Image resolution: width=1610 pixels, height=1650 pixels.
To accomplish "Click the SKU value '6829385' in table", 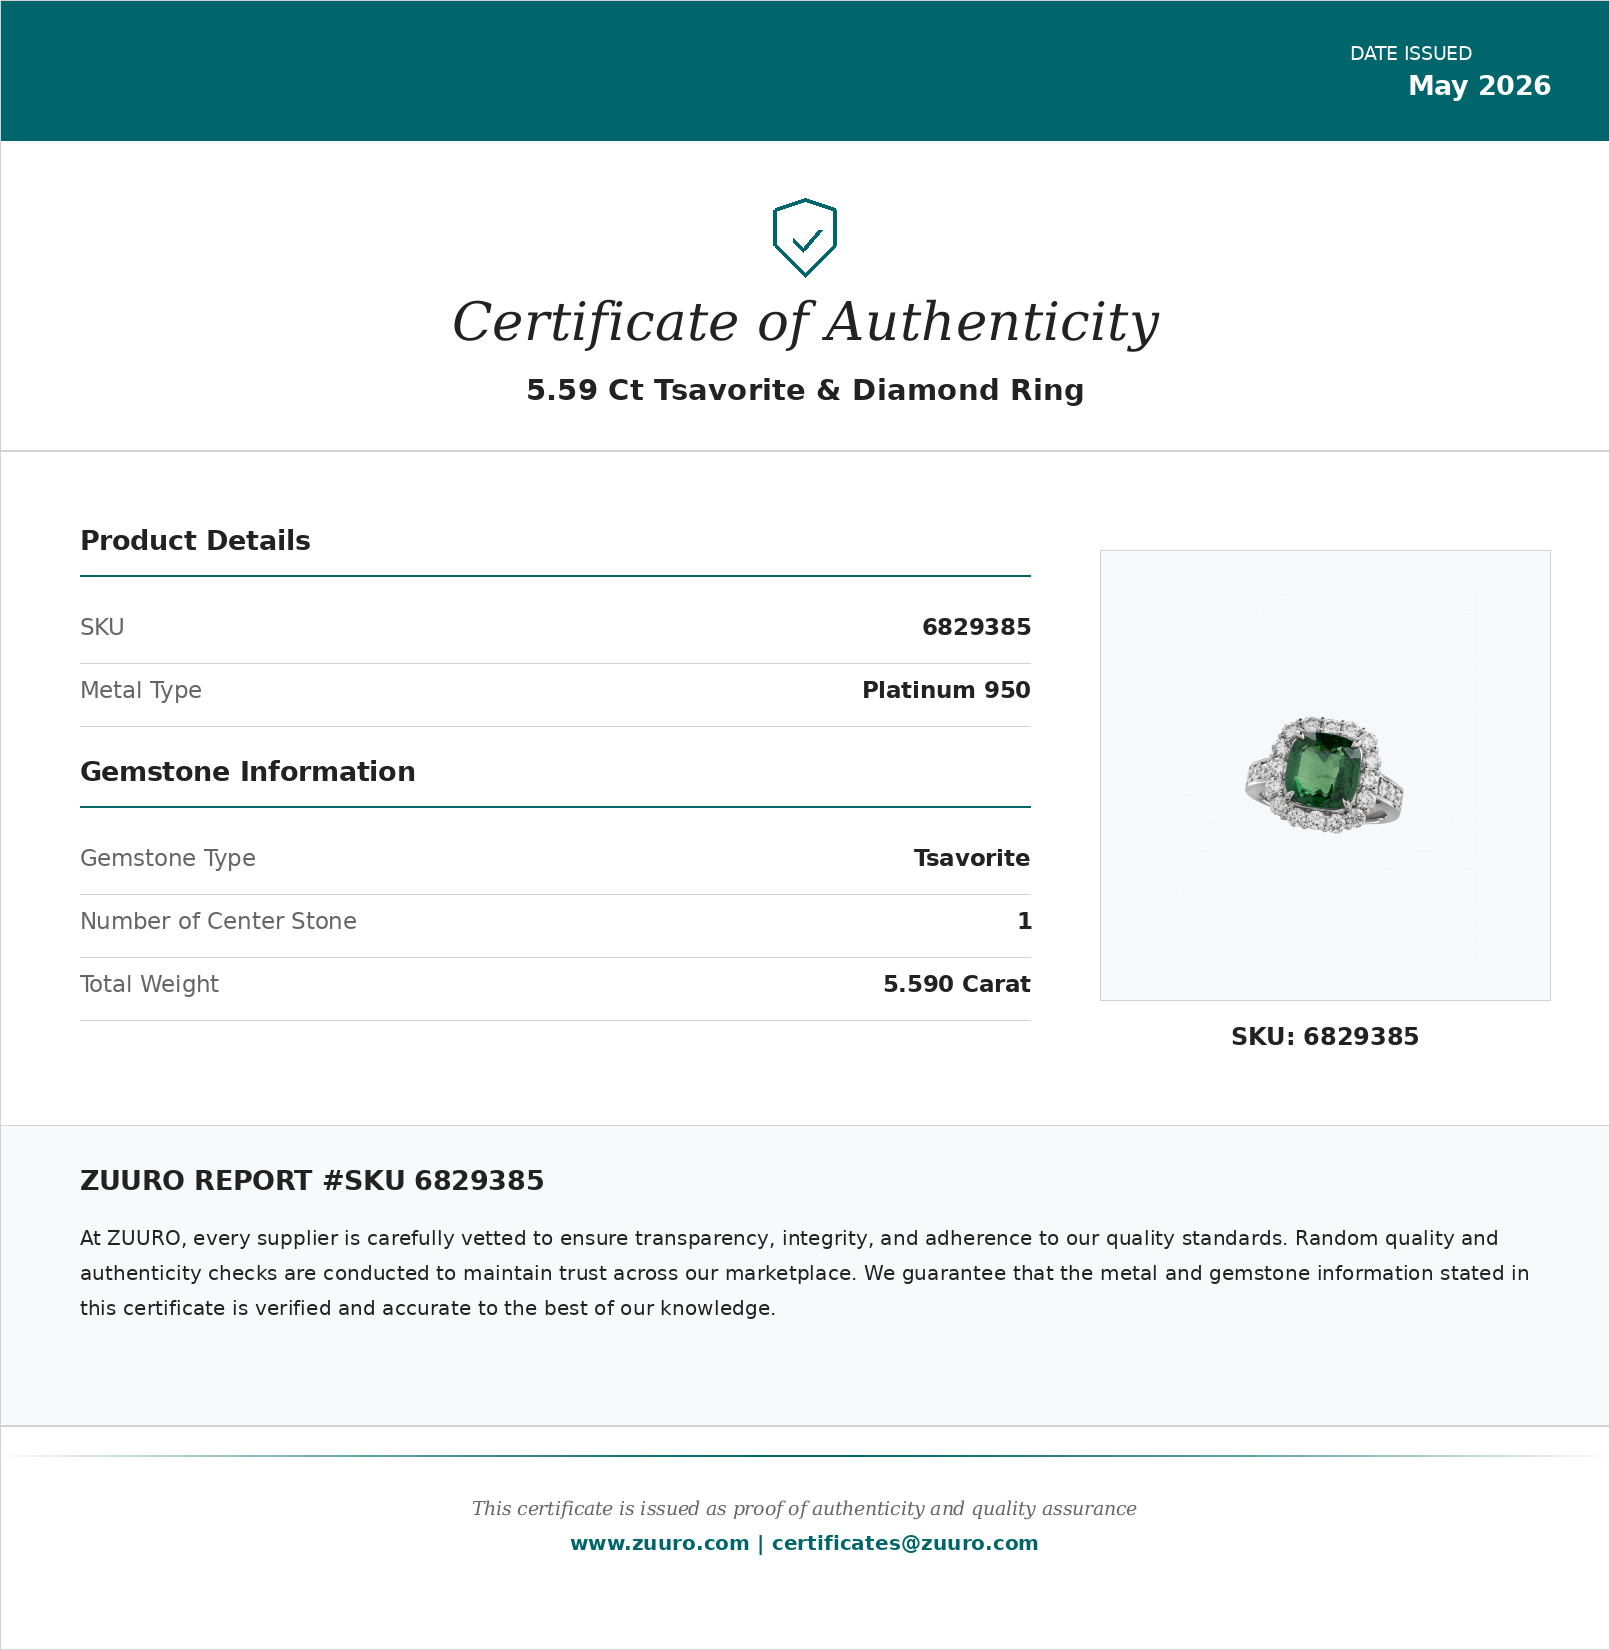I will pos(976,627).
